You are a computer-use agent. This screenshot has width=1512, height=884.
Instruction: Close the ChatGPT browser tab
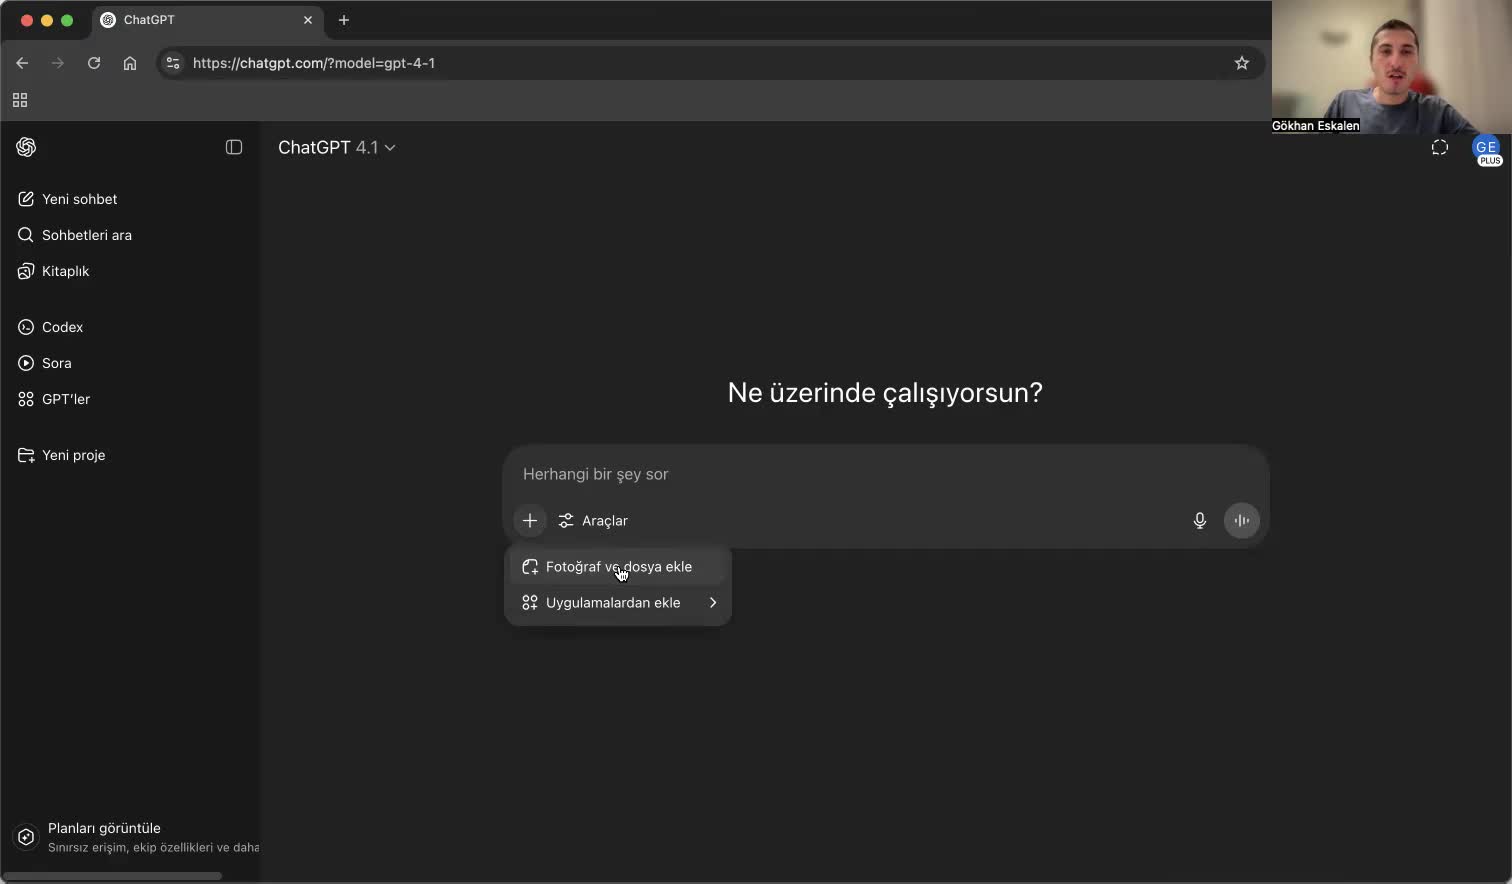click(x=308, y=20)
